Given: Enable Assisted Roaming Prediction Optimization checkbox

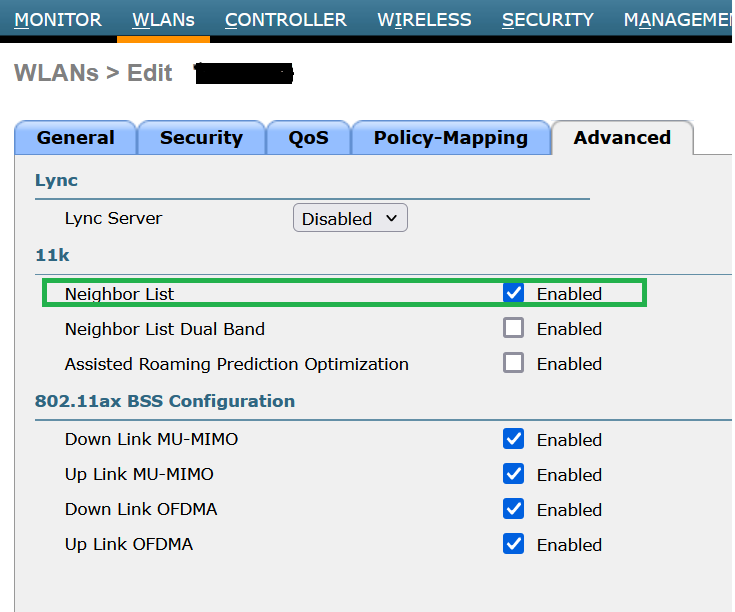Looking at the screenshot, I should (x=513, y=363).
